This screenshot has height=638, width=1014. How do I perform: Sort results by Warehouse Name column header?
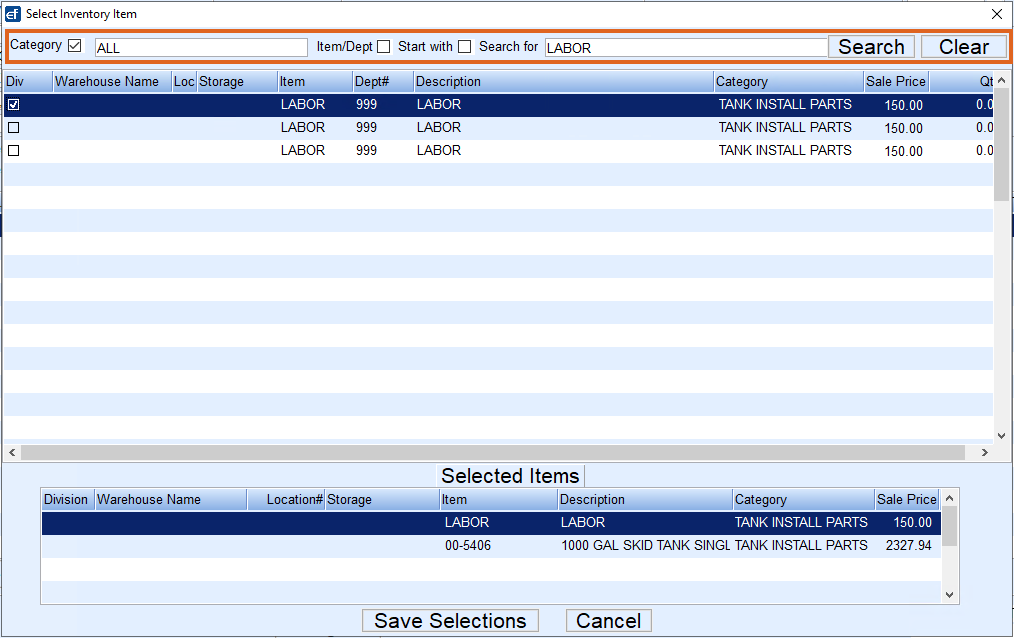coord(112,81)
